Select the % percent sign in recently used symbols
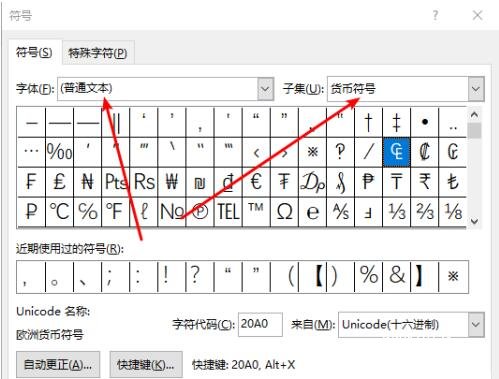The height and width of the screenshot is (379, 499). point(368,276)
